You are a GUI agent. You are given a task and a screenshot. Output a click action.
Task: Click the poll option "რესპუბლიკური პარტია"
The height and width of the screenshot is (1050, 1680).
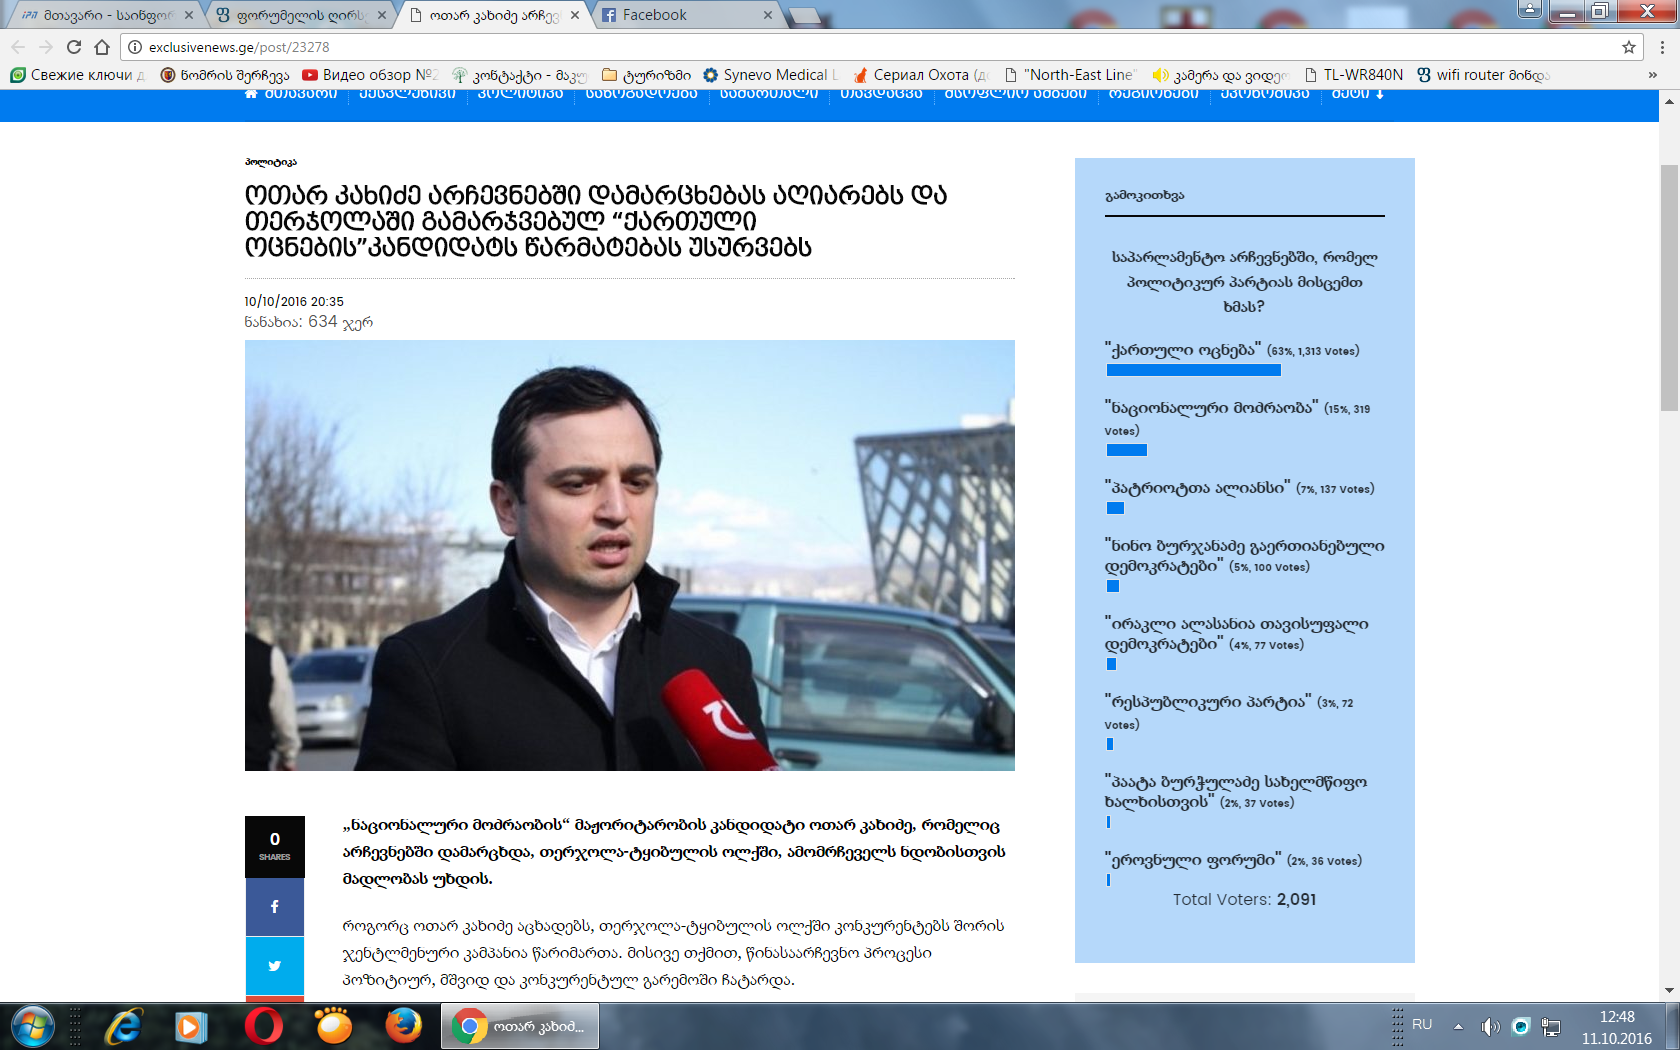(x=1208, y=702)
